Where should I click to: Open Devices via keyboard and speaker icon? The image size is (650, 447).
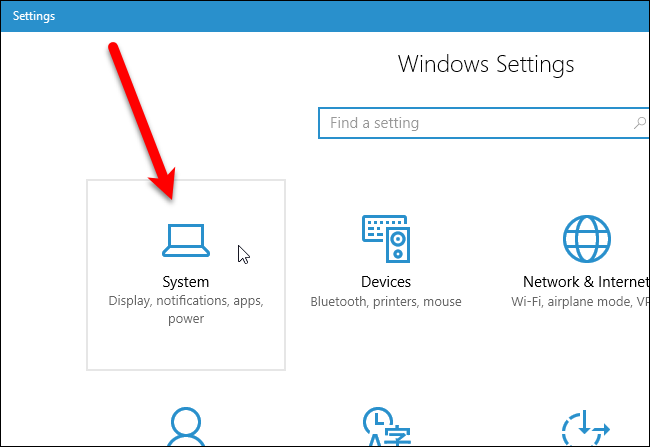pyautogui.click(x=385, y=240)
